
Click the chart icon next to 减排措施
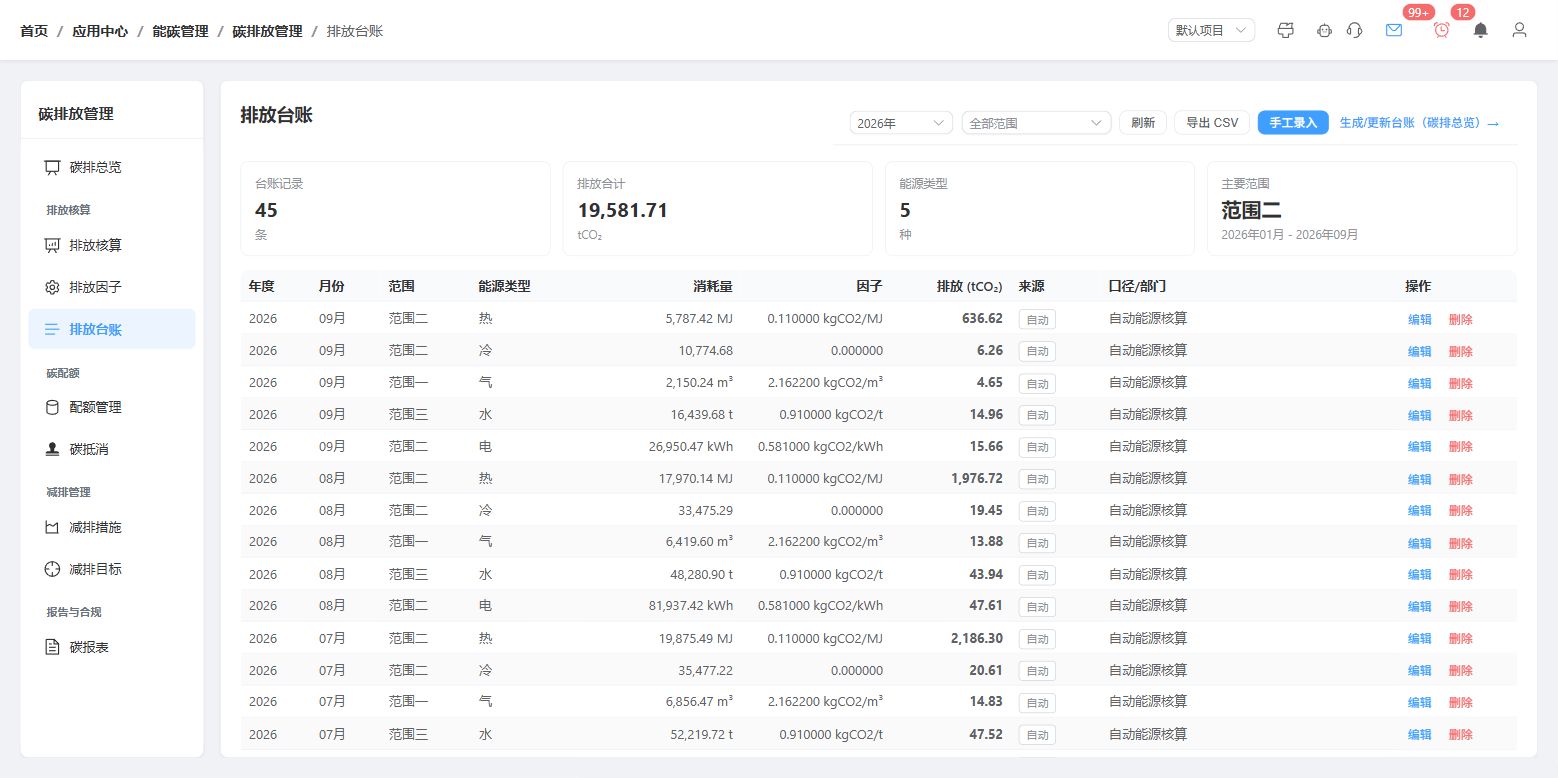point(52,527)
